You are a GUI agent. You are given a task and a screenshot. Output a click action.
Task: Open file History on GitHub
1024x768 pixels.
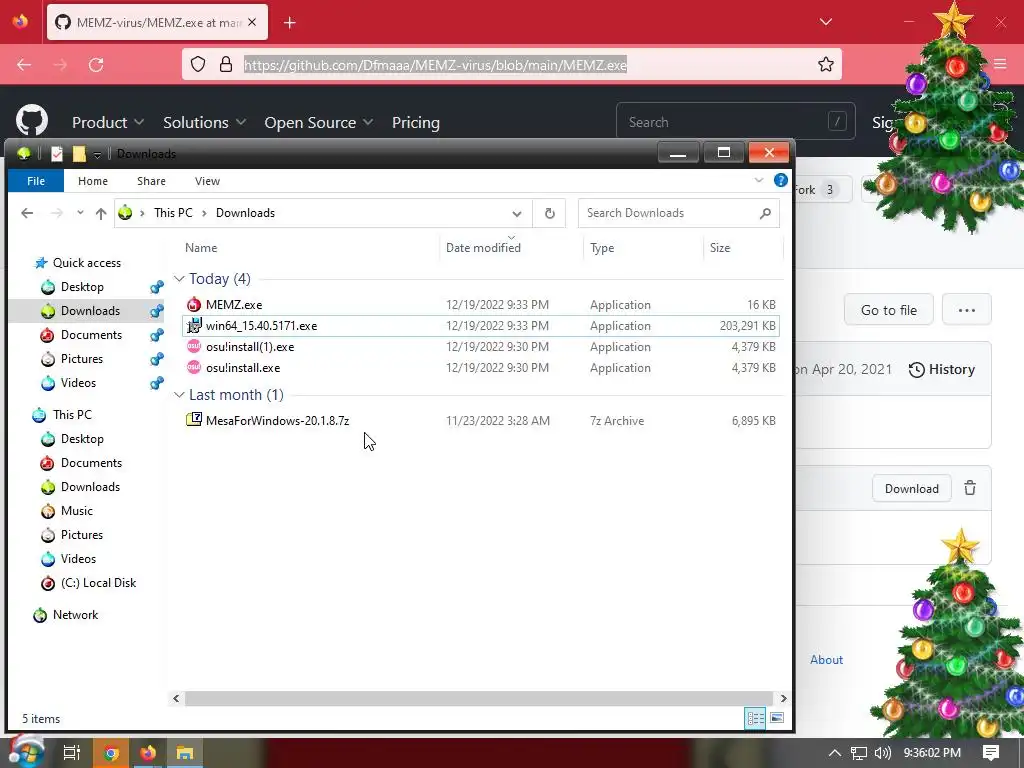[942, 370]
